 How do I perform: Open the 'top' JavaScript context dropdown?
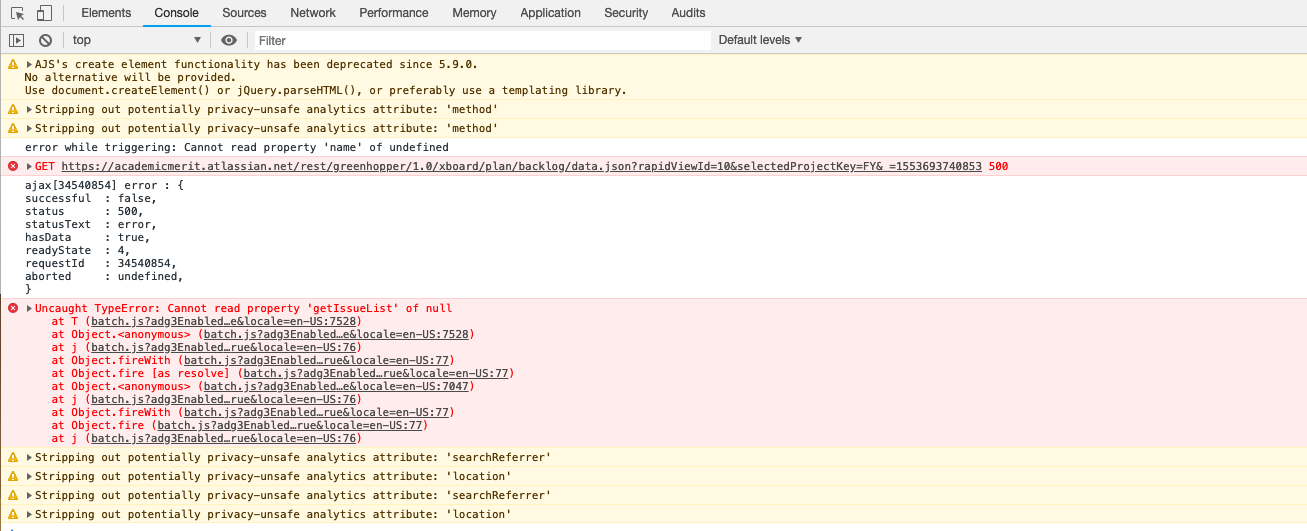click(x=136, y=40)
